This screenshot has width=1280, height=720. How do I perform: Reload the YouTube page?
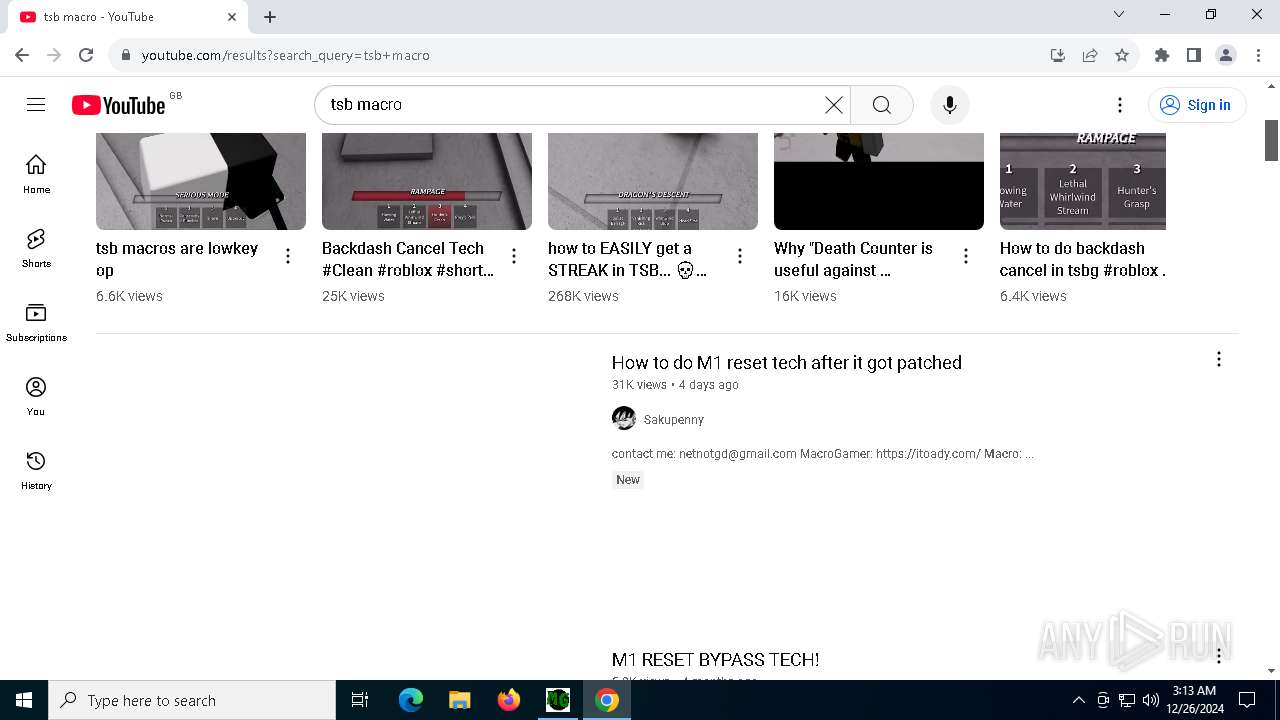[86, 55]
